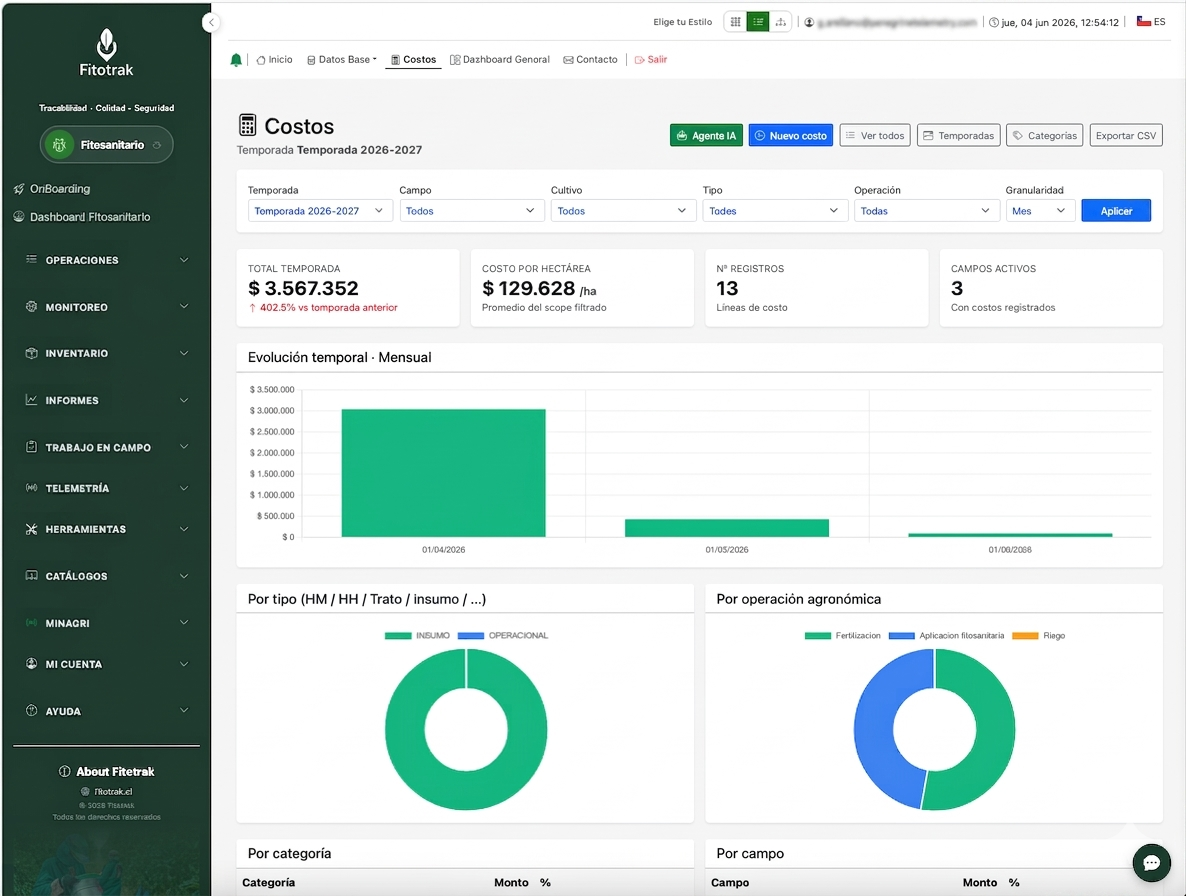Click the Mi Cuenta user icon
1186x896 pixels.
point(31,664)
